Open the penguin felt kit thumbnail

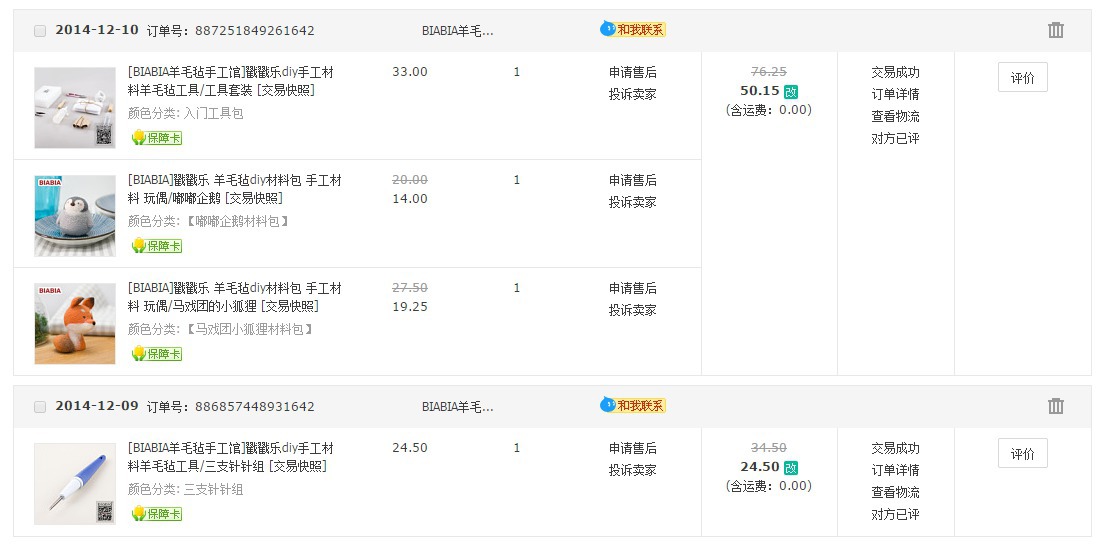click(x=75, y=216)
